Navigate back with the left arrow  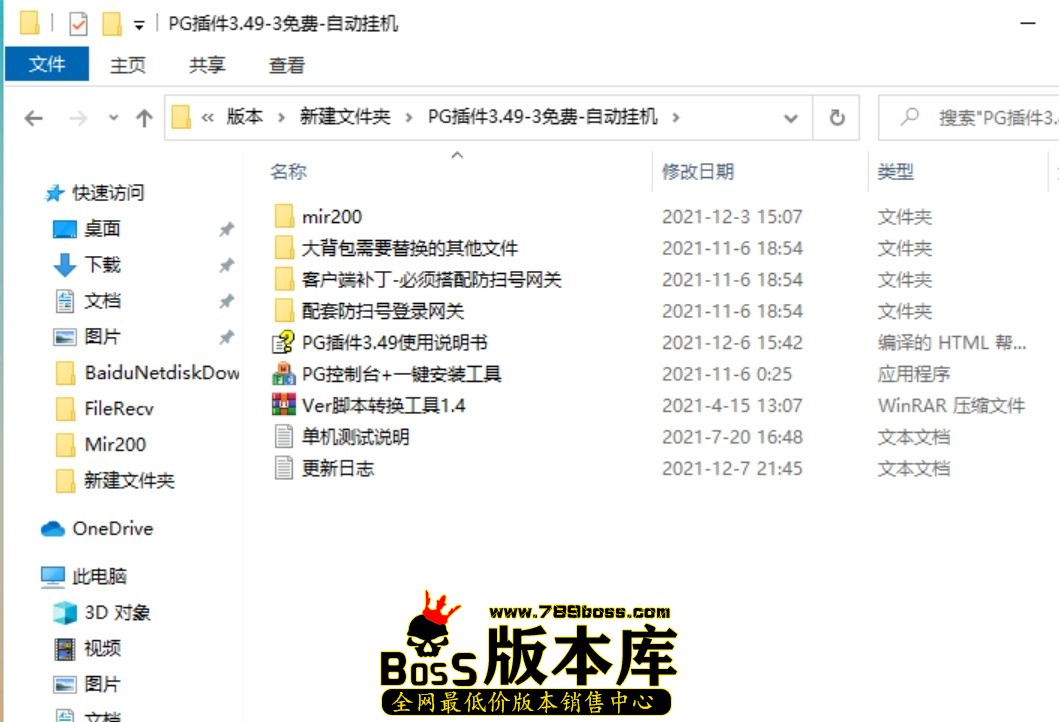(34, 118)
